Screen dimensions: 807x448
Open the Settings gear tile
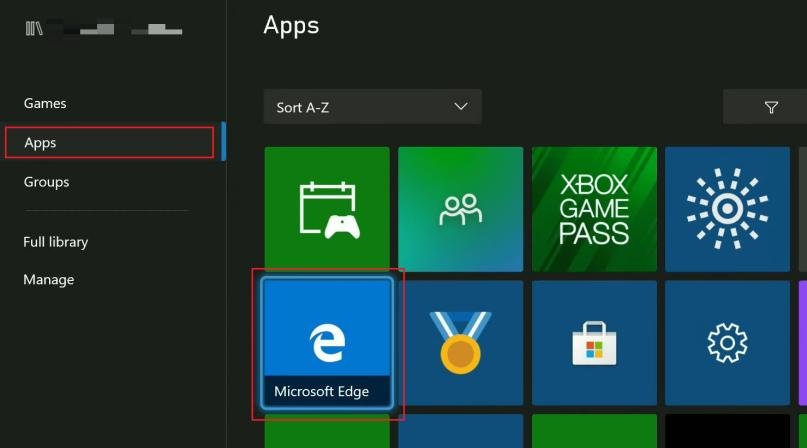pyautogui.click(x=727, y=342)
